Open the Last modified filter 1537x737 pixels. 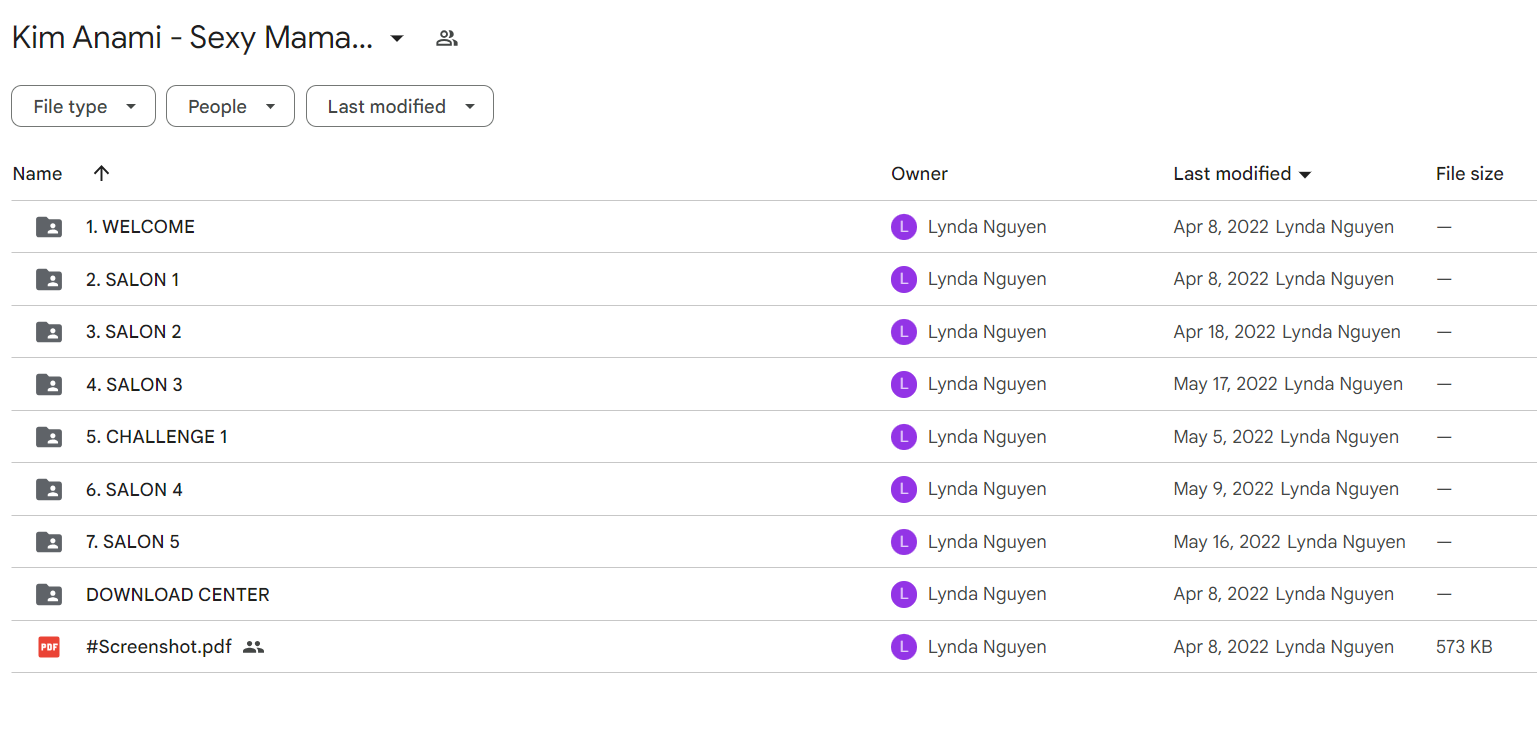click(400, 106)
